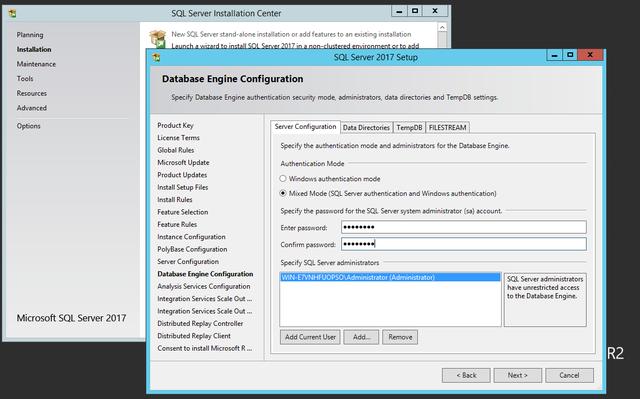This screenshot has width=640, height=399.
Task: Click License Terms setup step
Action: click(x=178, y=138)
